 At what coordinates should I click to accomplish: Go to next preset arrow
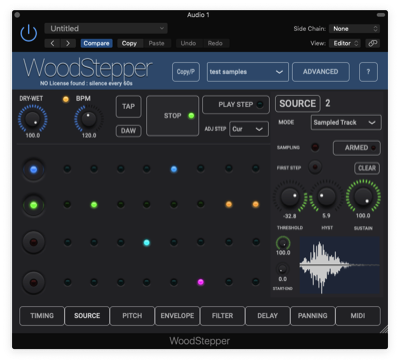point(68,43)
